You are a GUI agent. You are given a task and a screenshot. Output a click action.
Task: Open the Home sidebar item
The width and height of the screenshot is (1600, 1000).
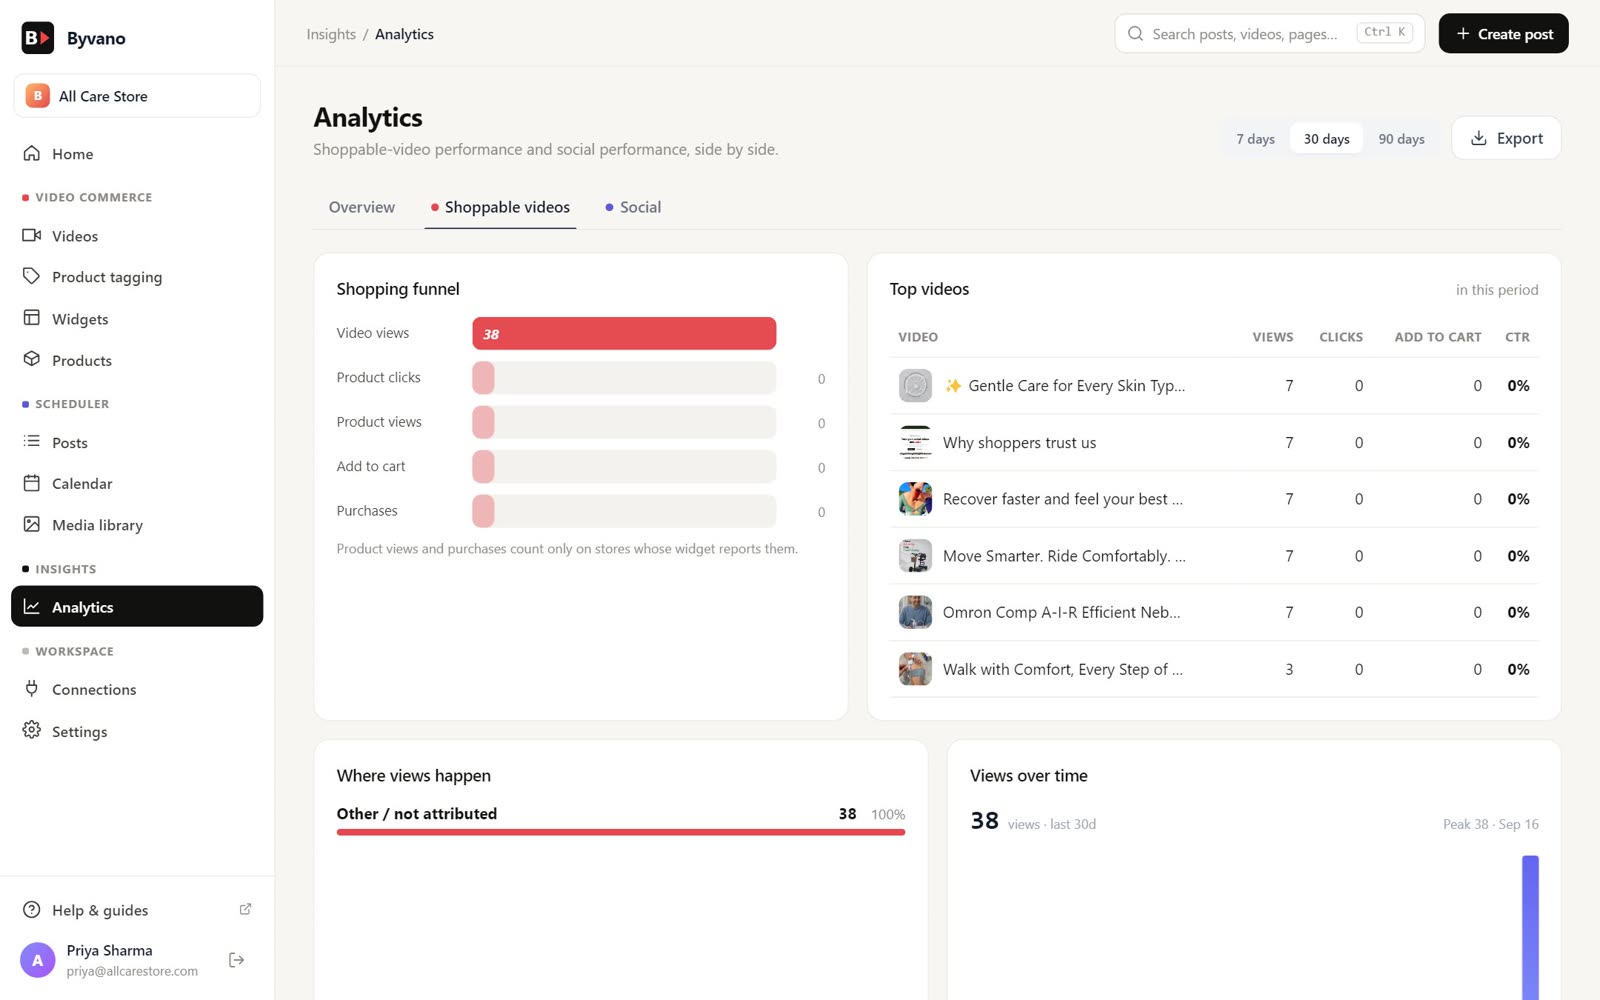[137, 154]
